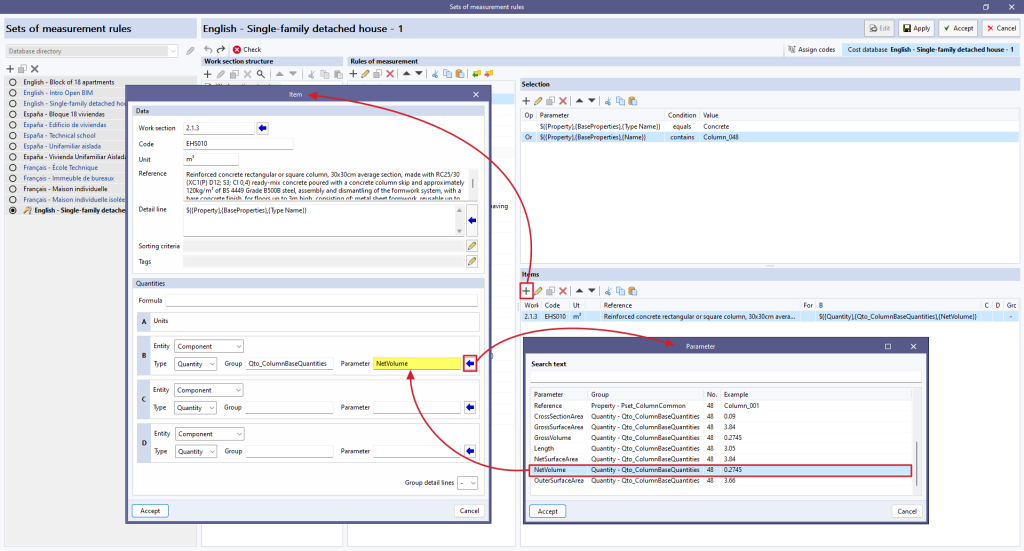Move item down in Items toolbar

pyautogui.click(x=592, y=291)
